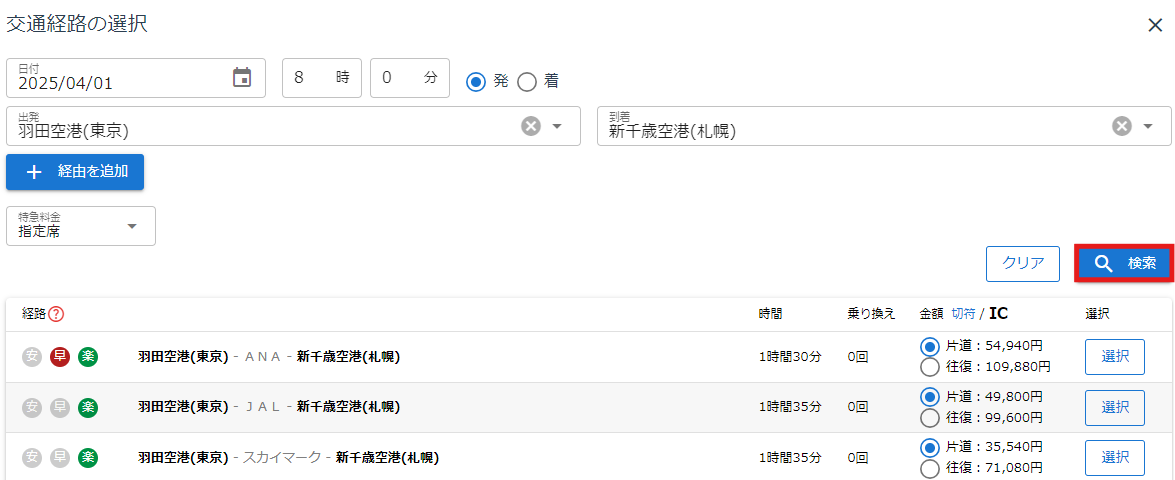Switch fare display to IC

[x=998, y=314]
